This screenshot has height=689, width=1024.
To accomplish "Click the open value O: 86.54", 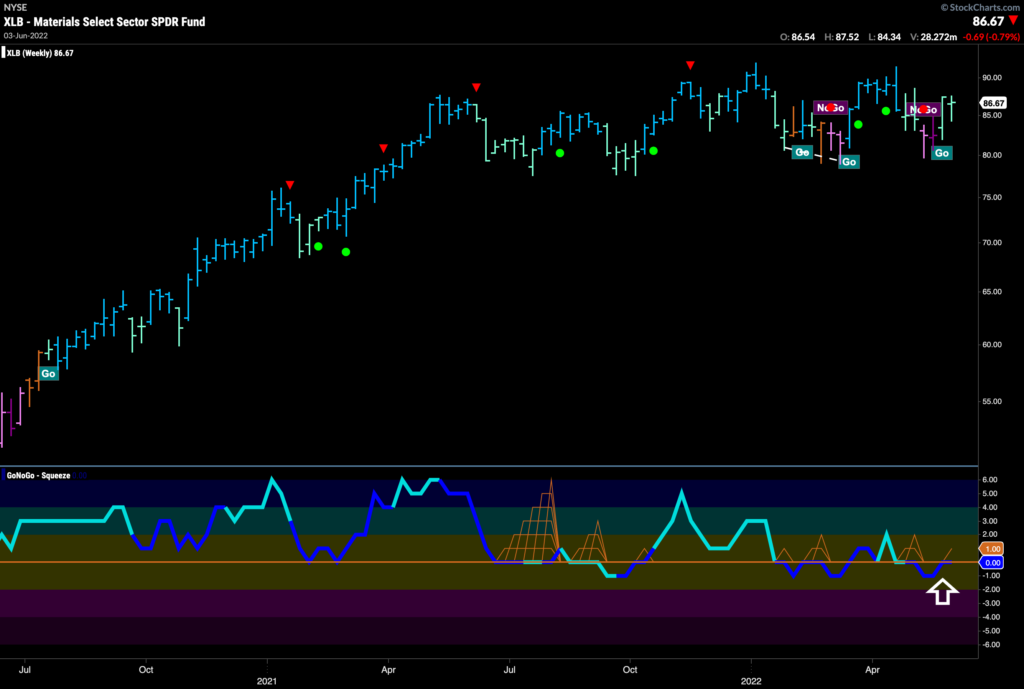I will tap(797, 37).
